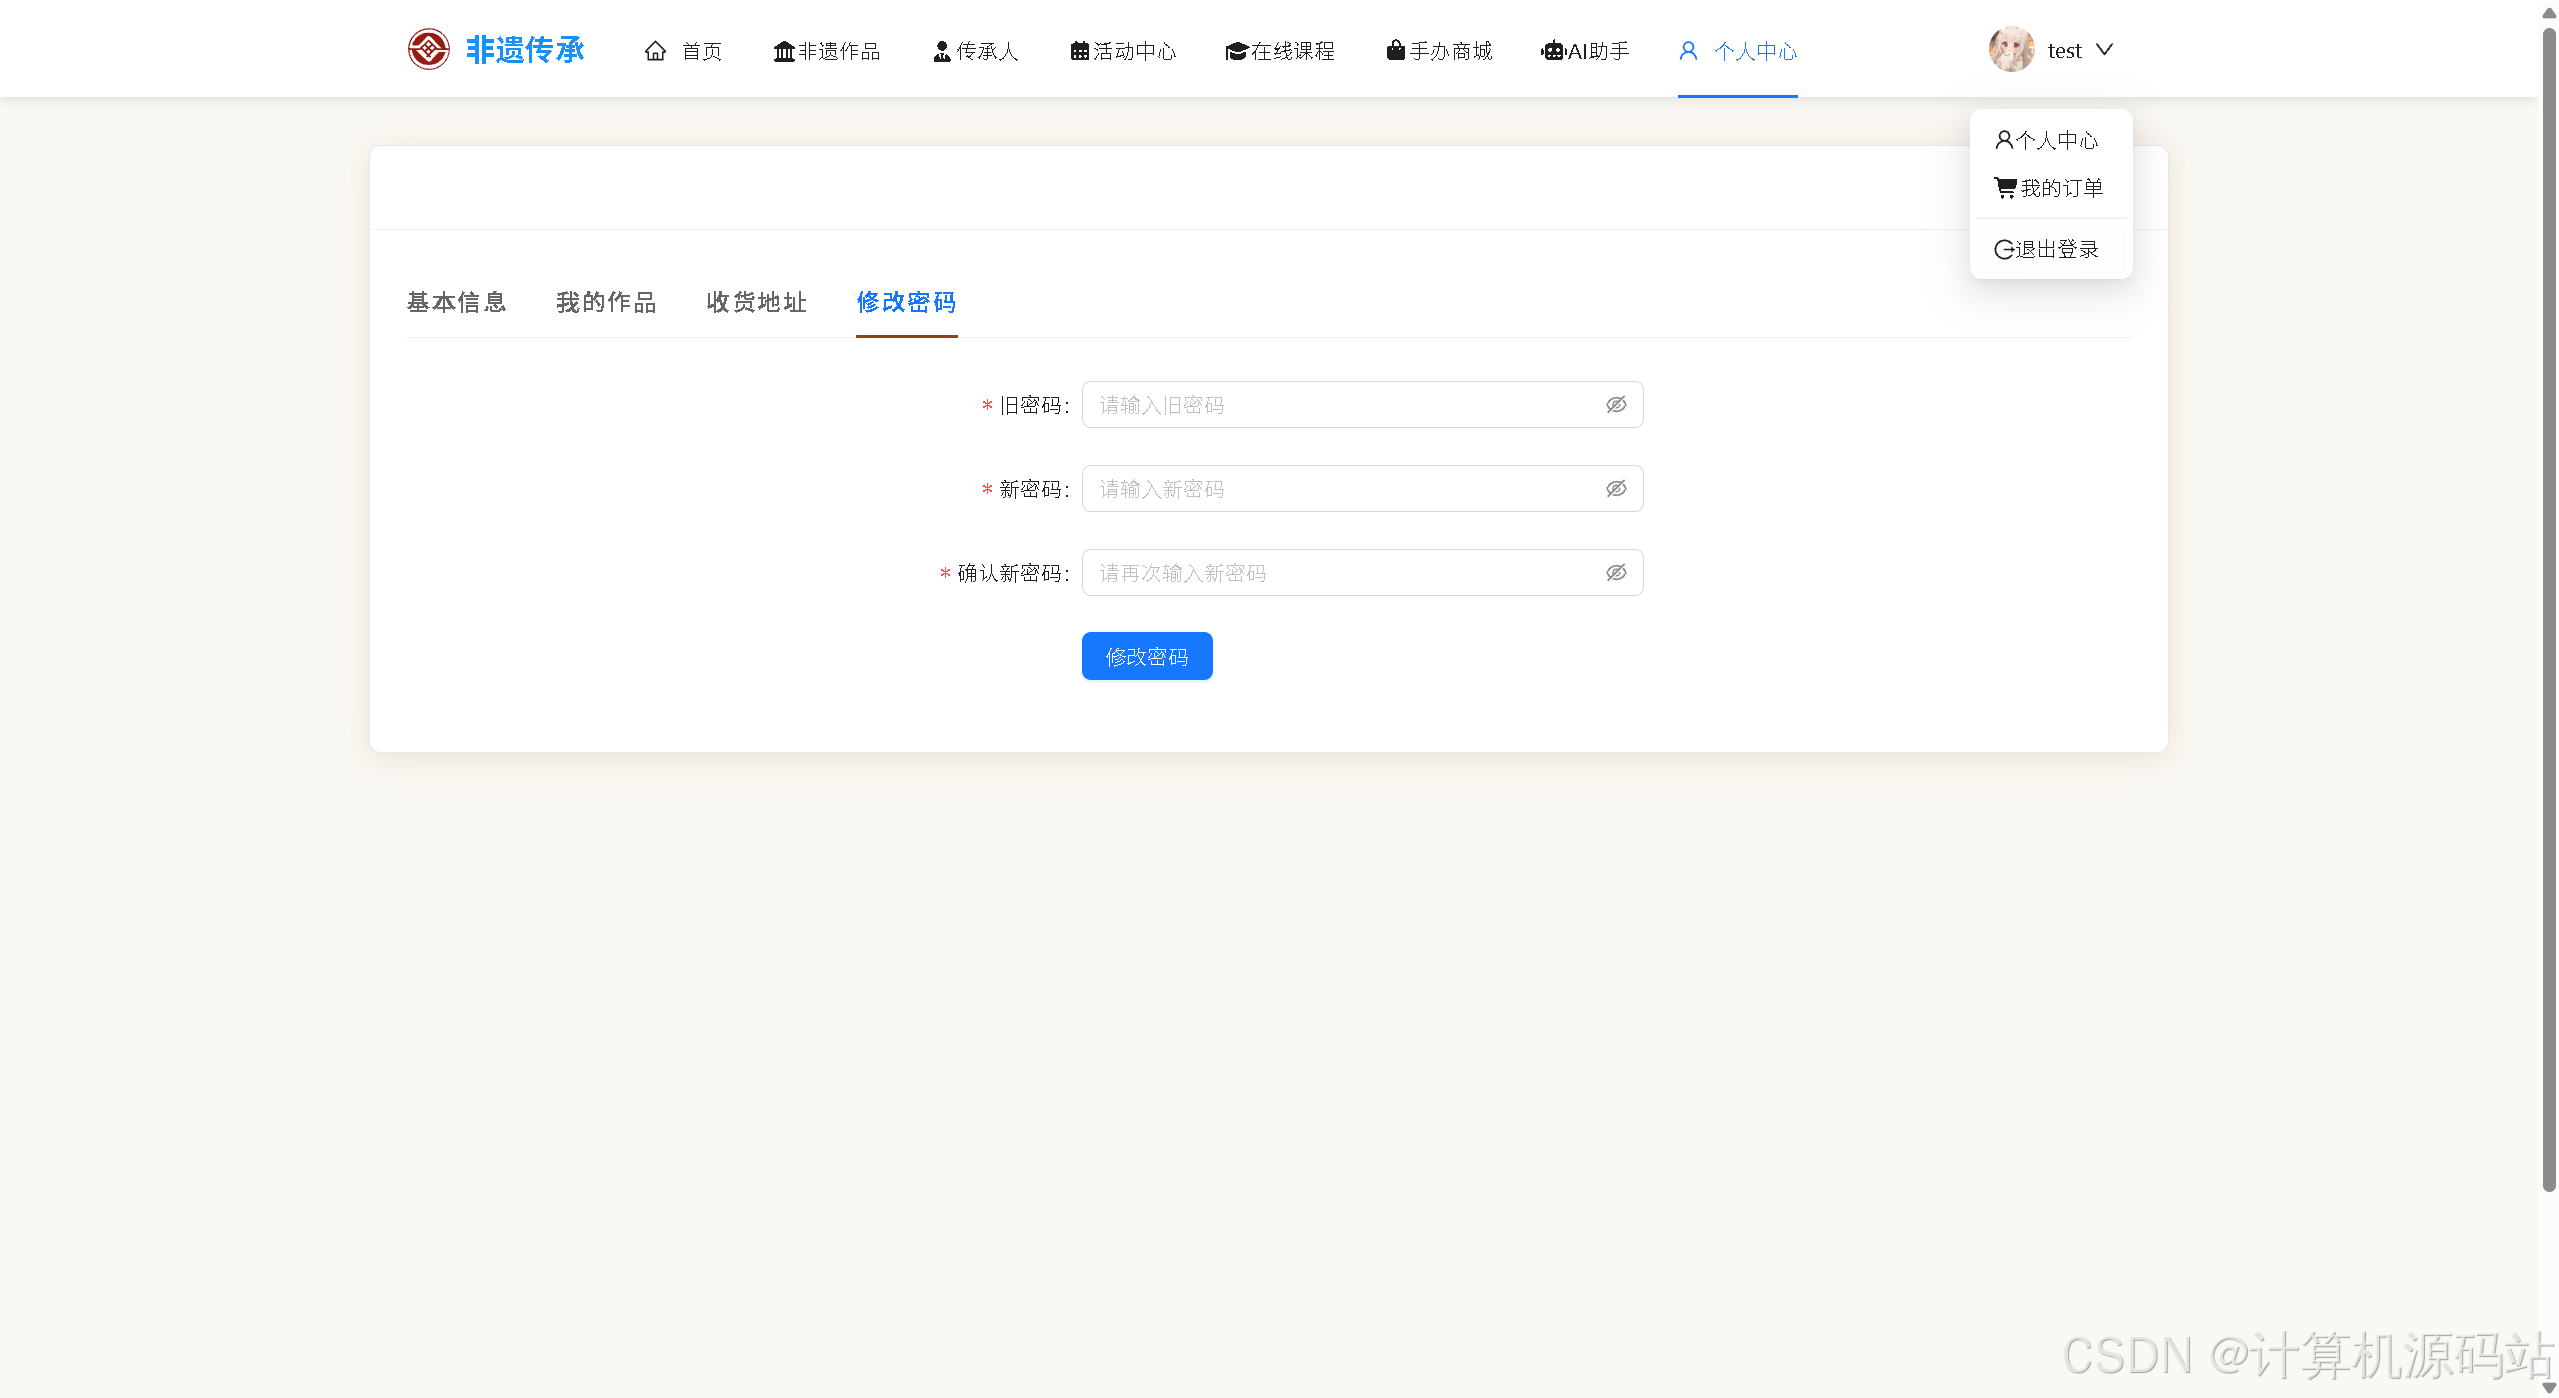Image resolution: width=2559 pixels, height=1398 pixels.
Task: Click the person icon for 传承人
Action: tap(941, 51)
